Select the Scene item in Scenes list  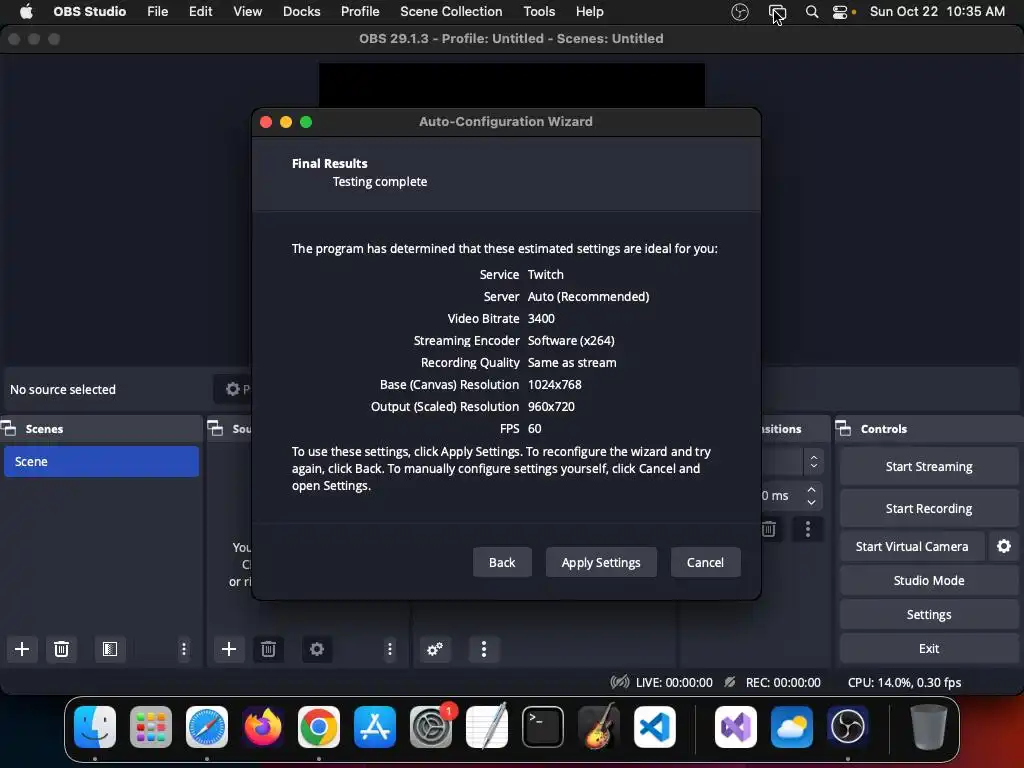[x=101, y=461]
